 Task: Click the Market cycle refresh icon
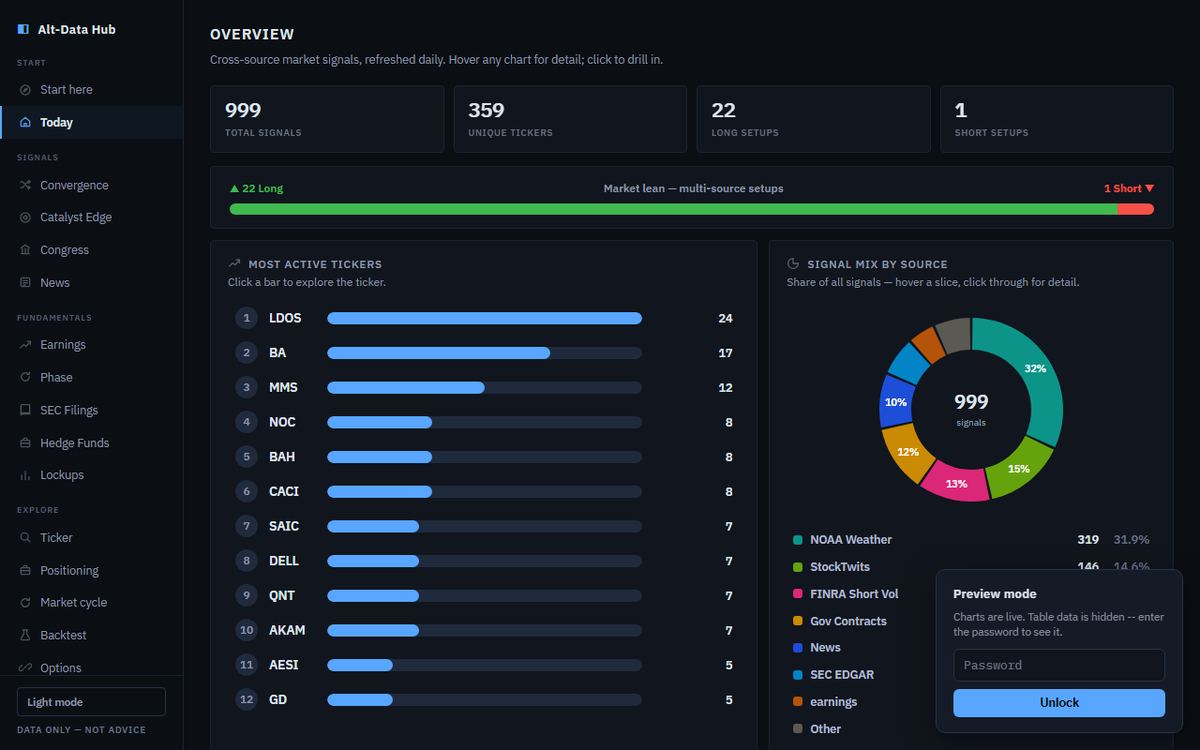[25, 603]
